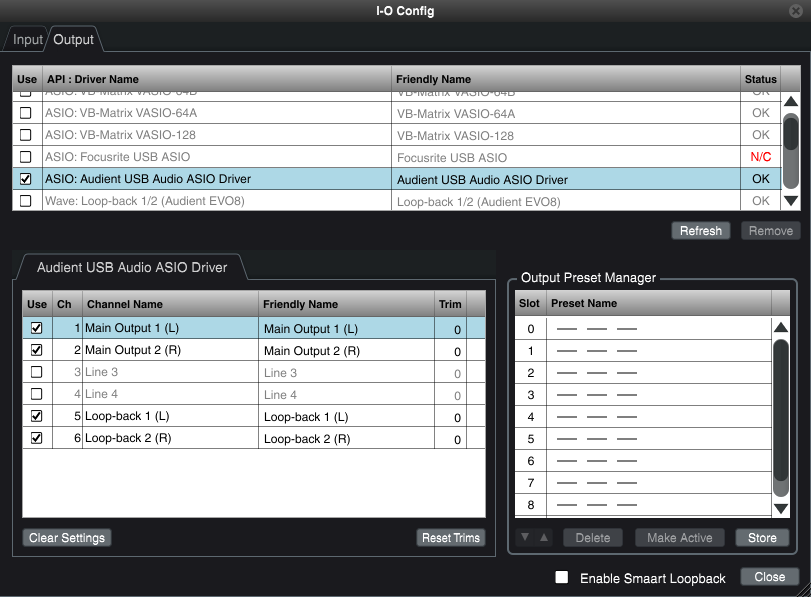Select preset slot 7 row
The image size is (811, 597).
(643, 483)
